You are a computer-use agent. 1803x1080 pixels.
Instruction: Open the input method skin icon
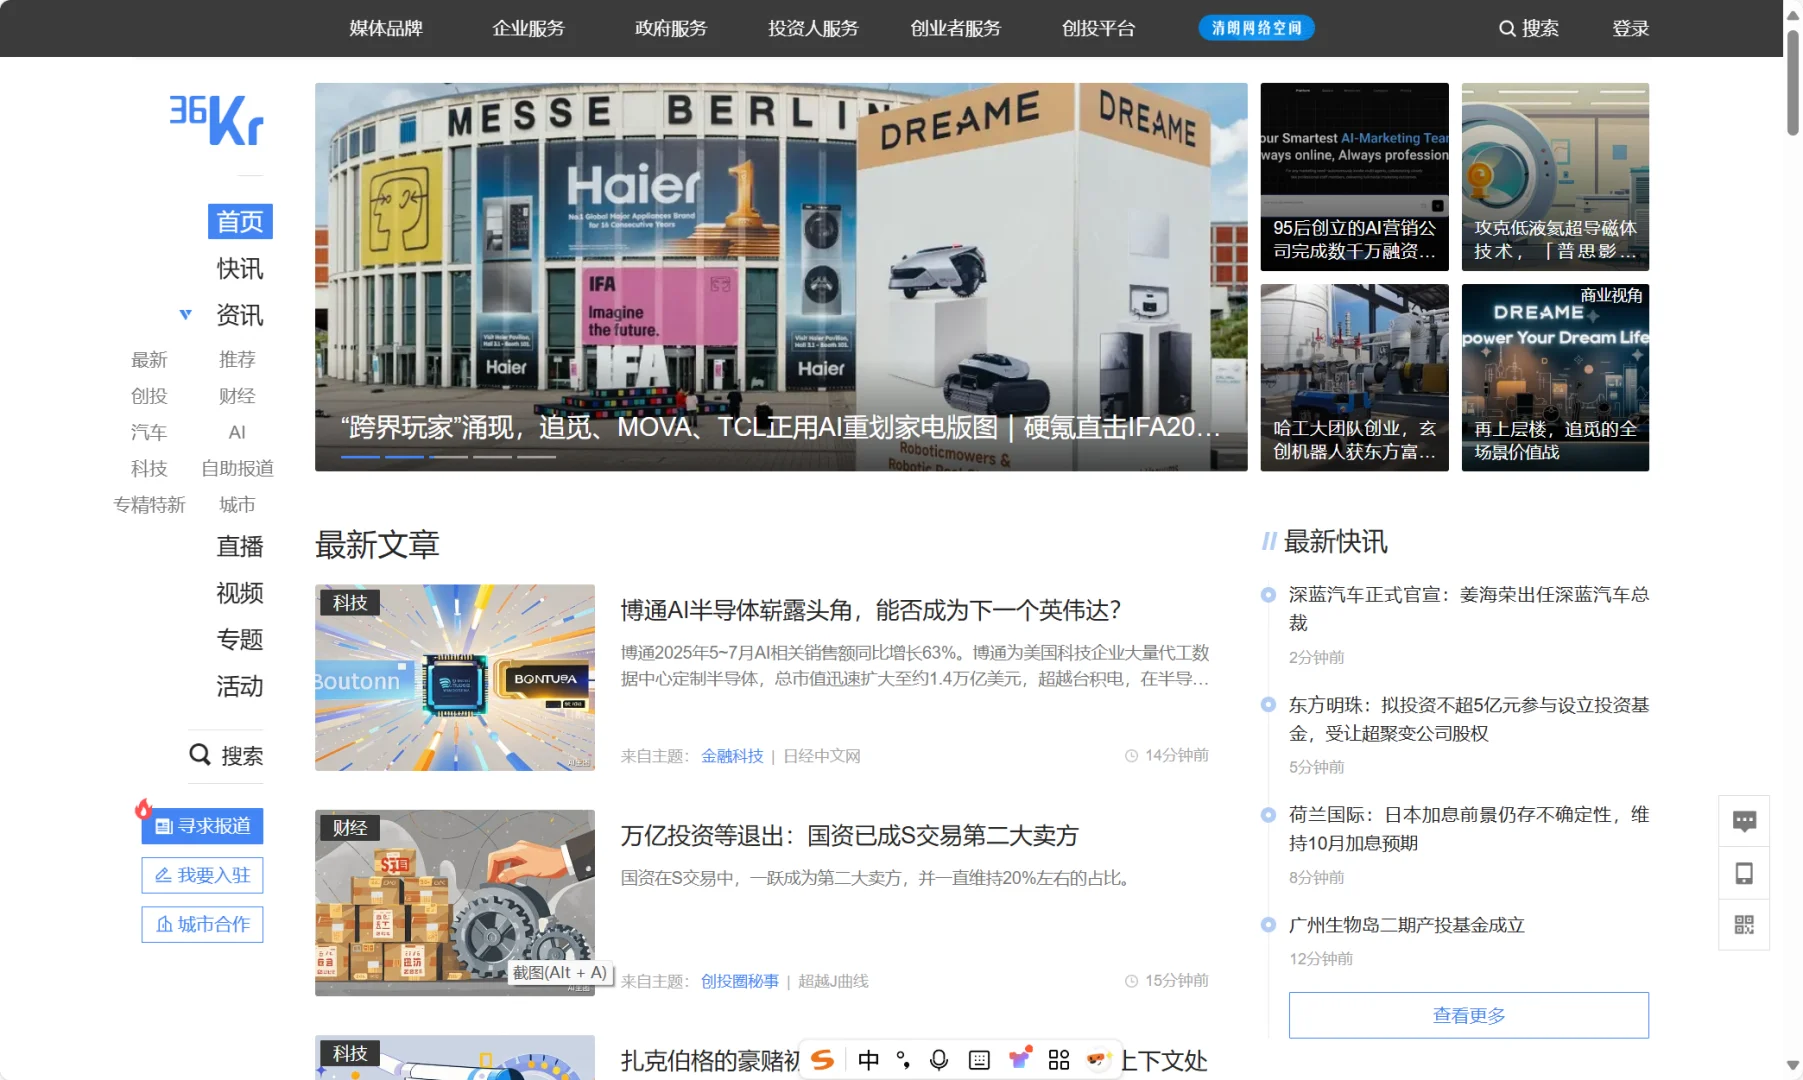pos(1020,1058)
